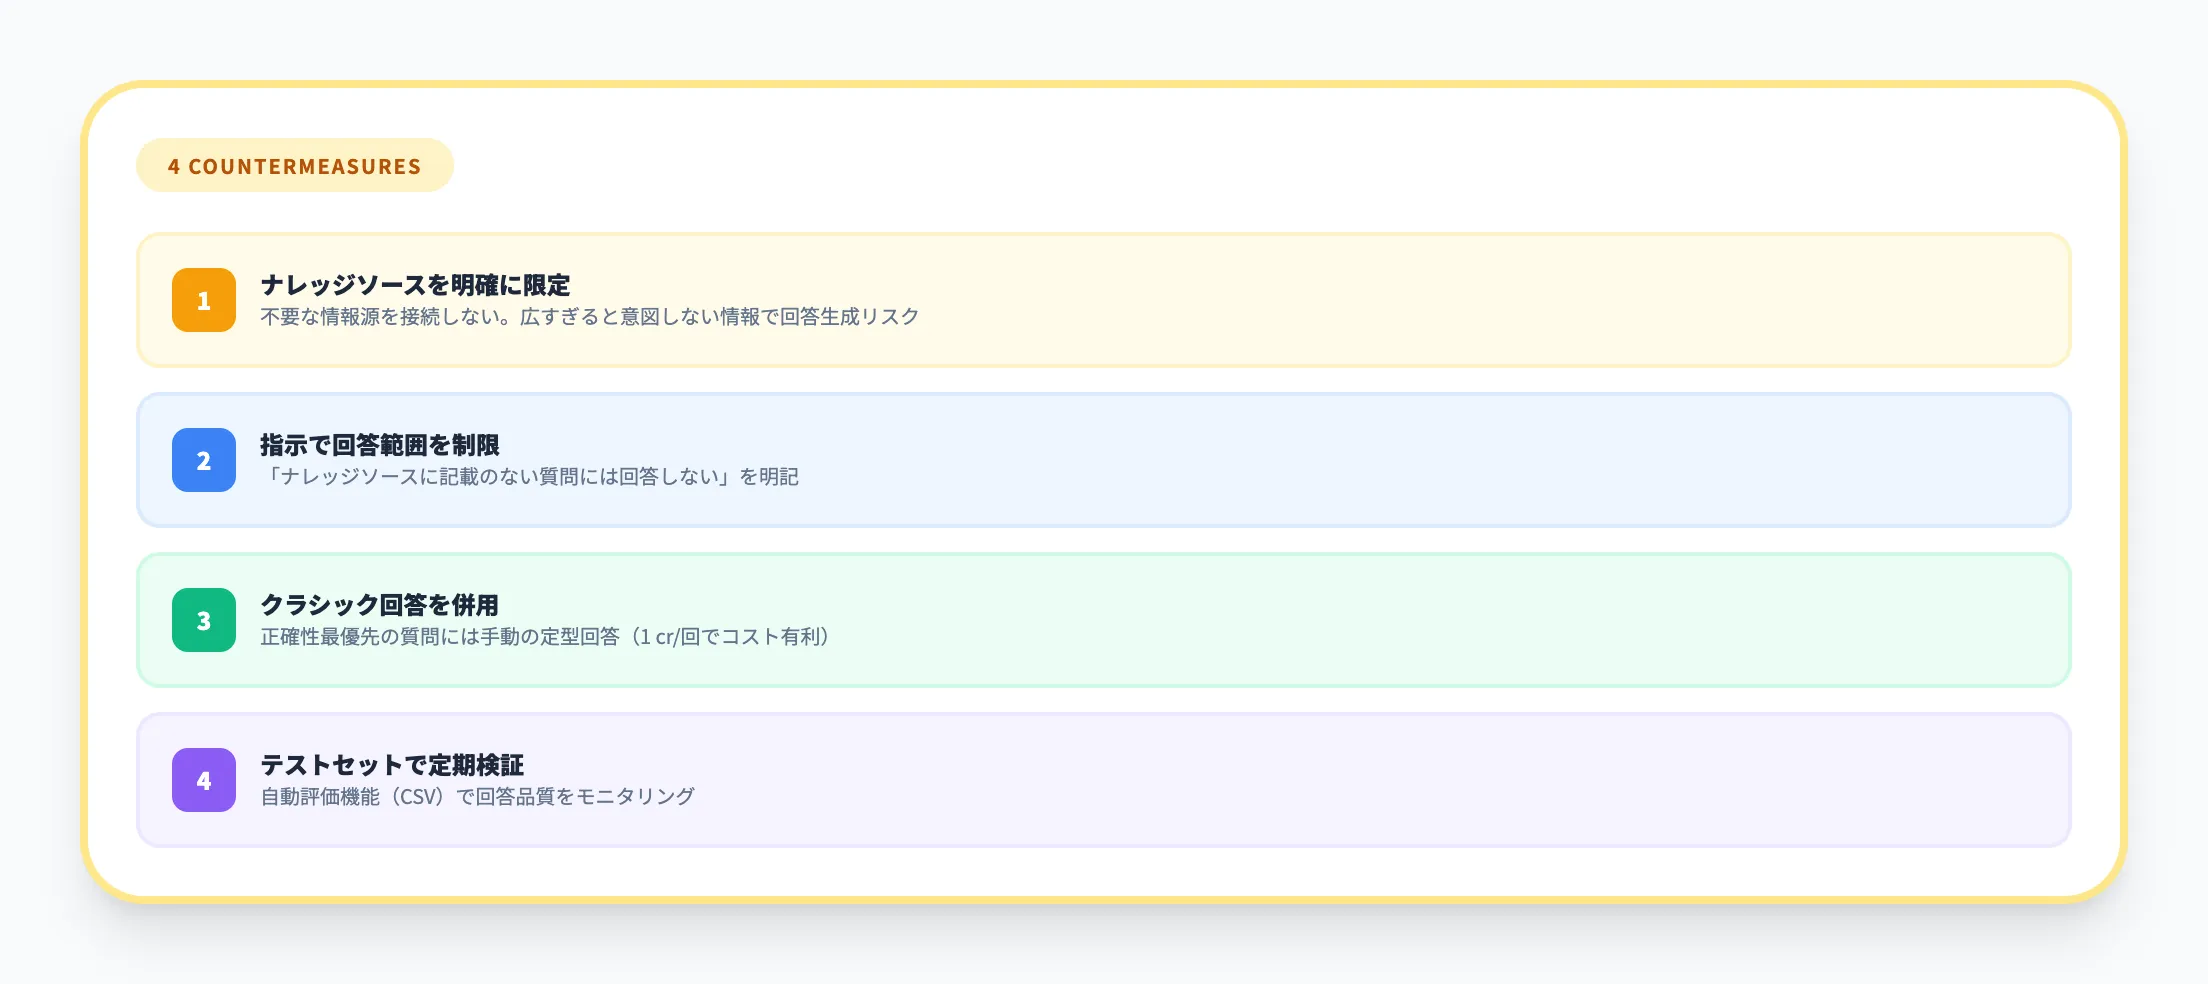The width and height of the screenshot is (2208, 984).
Task: Click the blue number 2 badge
Action: 204,461
